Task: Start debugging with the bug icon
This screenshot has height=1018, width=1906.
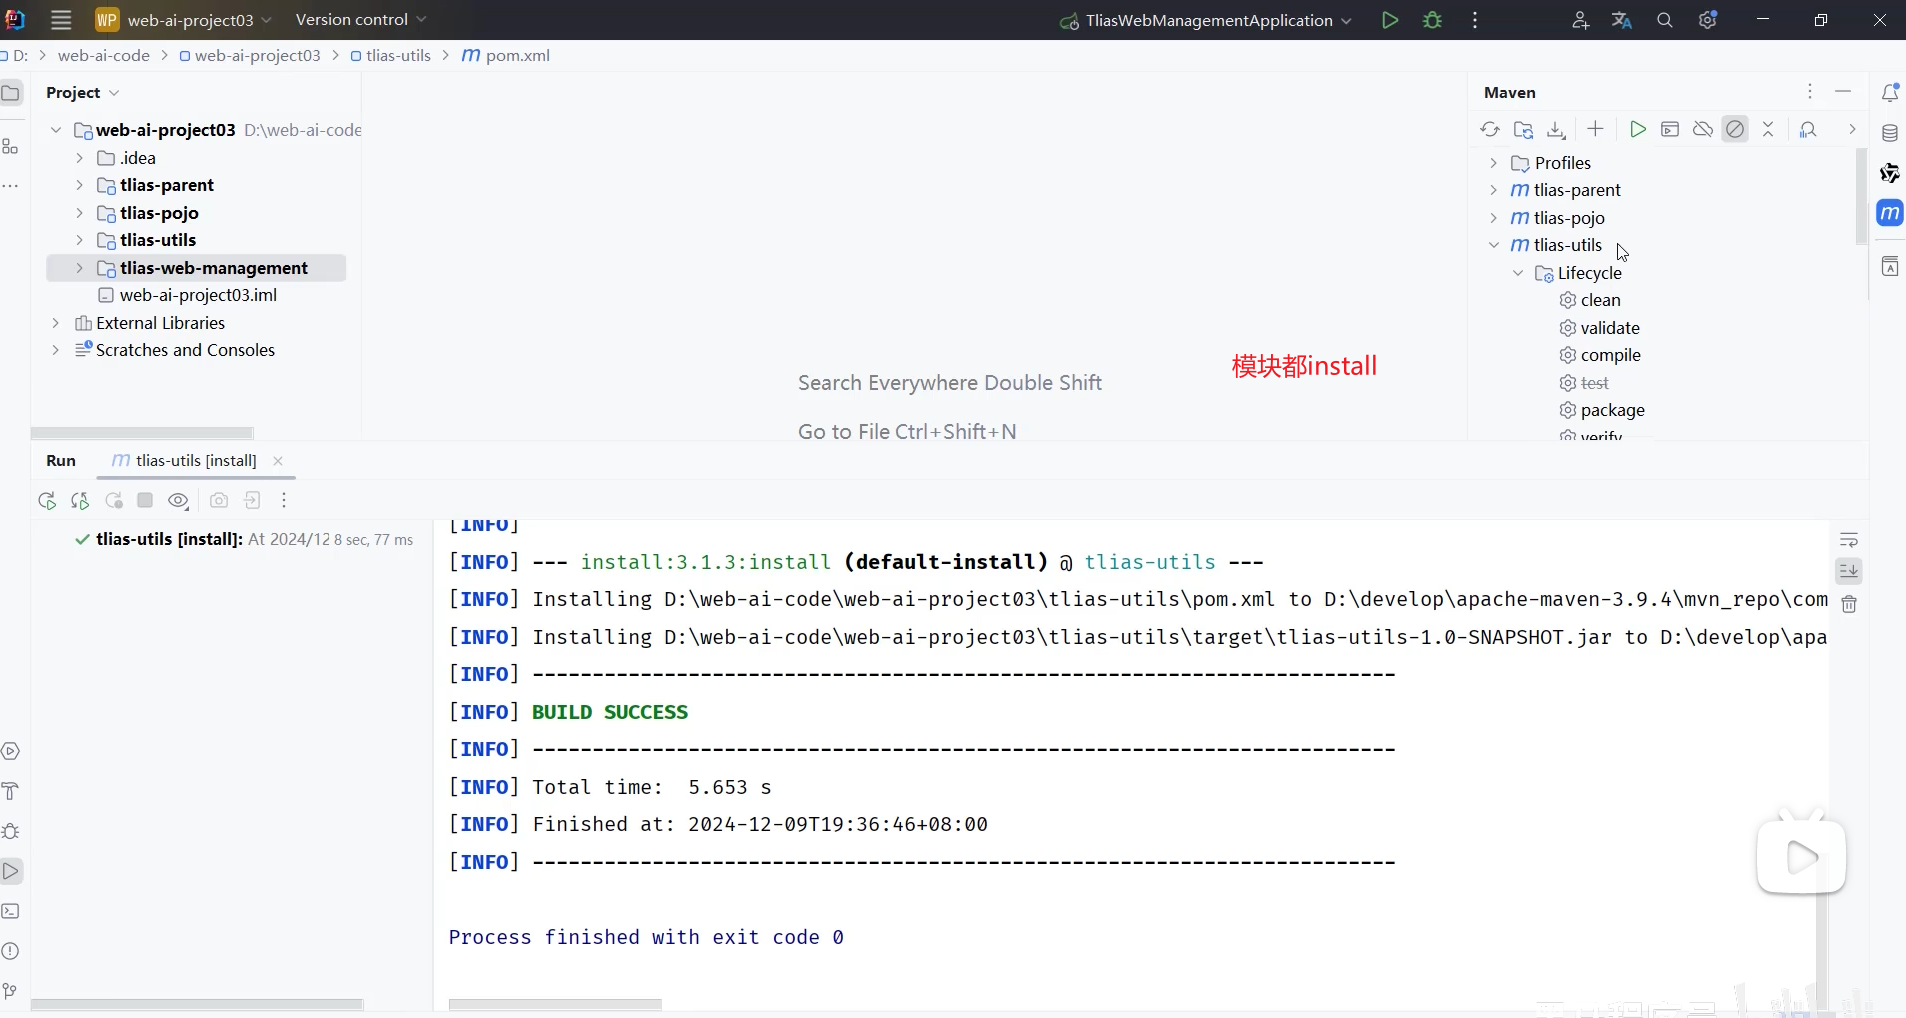Action: [x=1432, y=20]
